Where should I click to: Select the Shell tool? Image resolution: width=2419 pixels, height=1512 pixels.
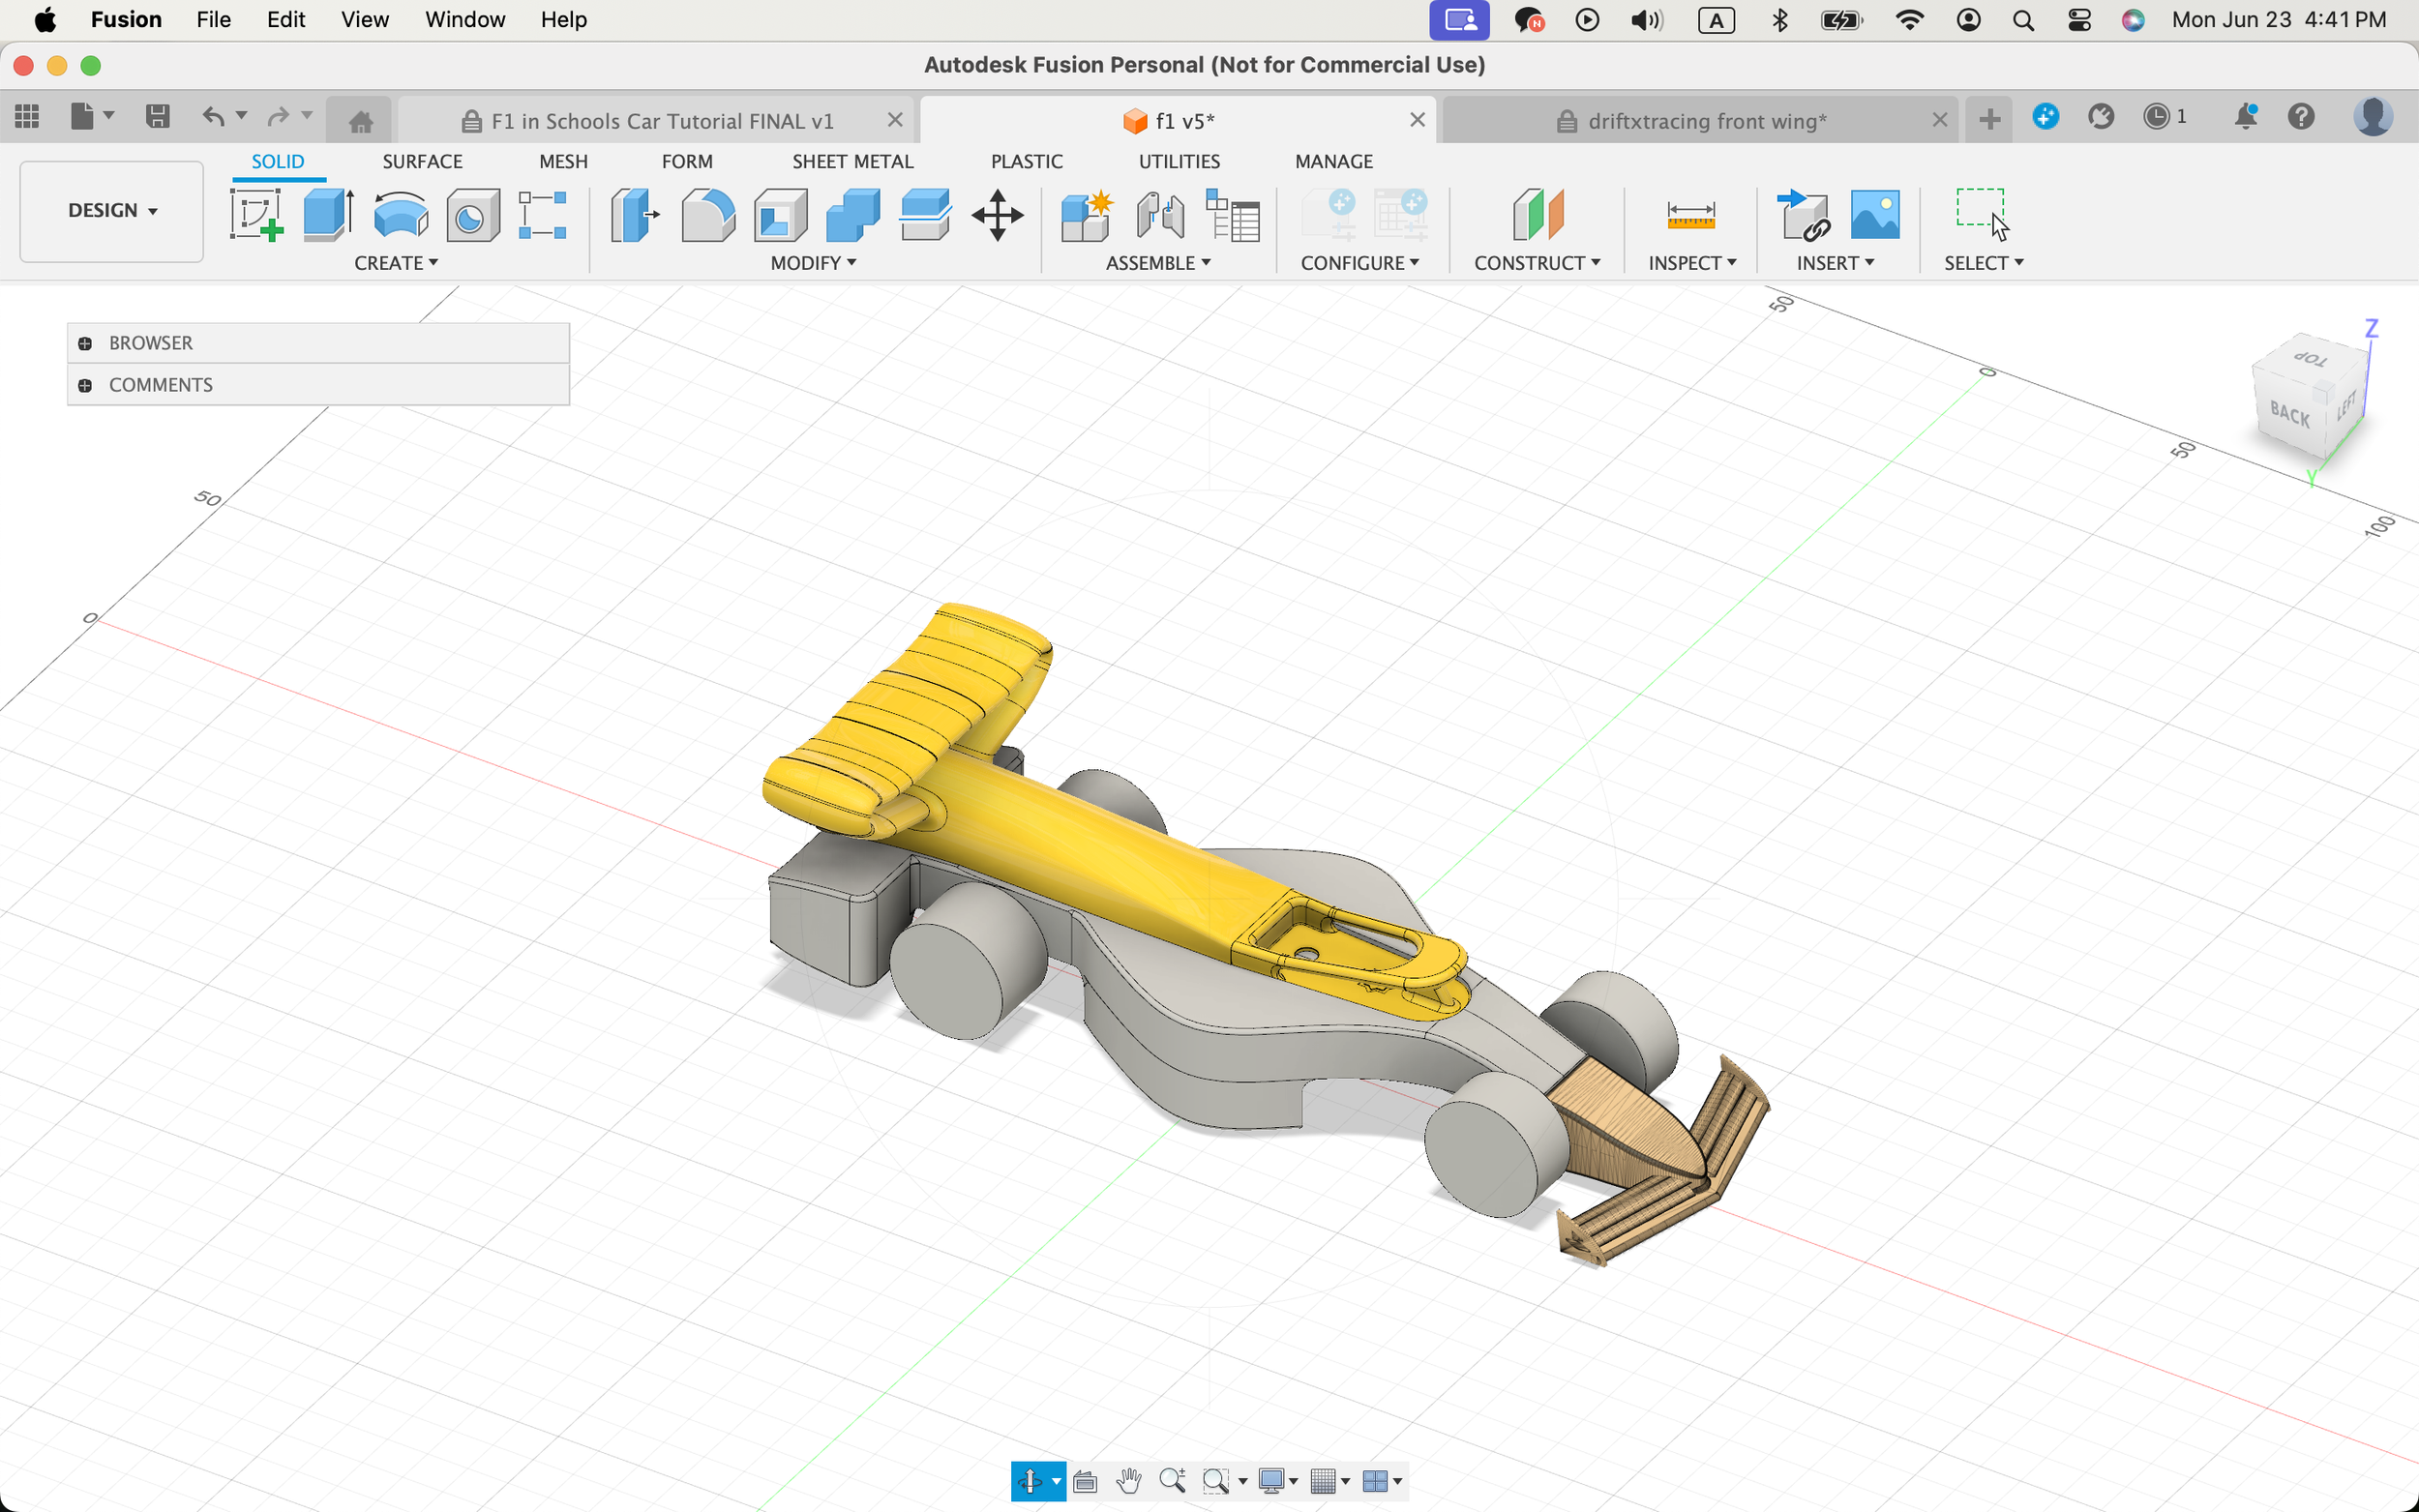[x=780, y=215]
